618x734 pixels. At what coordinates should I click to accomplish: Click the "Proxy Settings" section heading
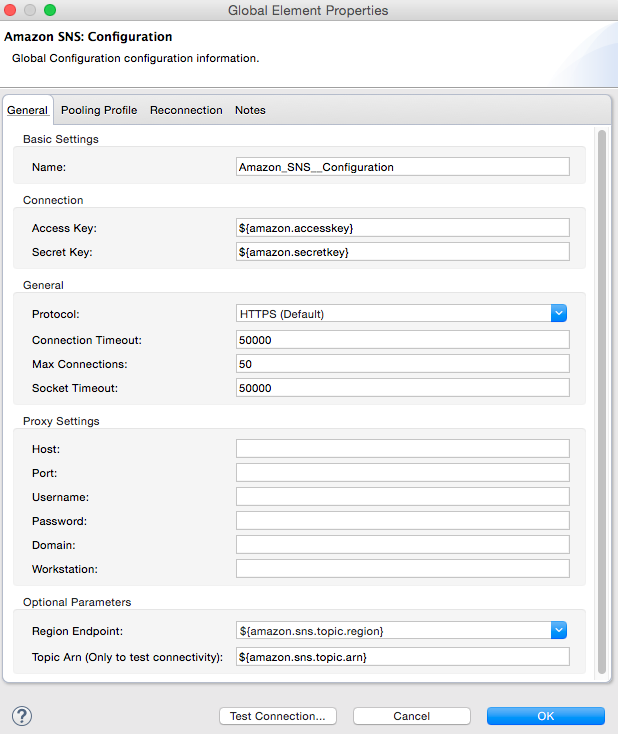[x=61, y=421]
